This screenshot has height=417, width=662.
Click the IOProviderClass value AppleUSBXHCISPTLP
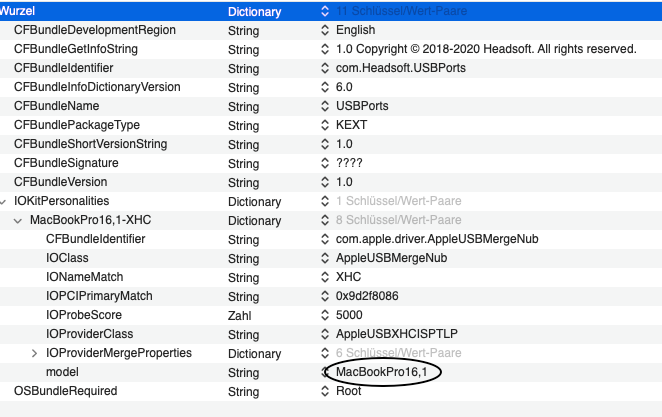point(394,334)
